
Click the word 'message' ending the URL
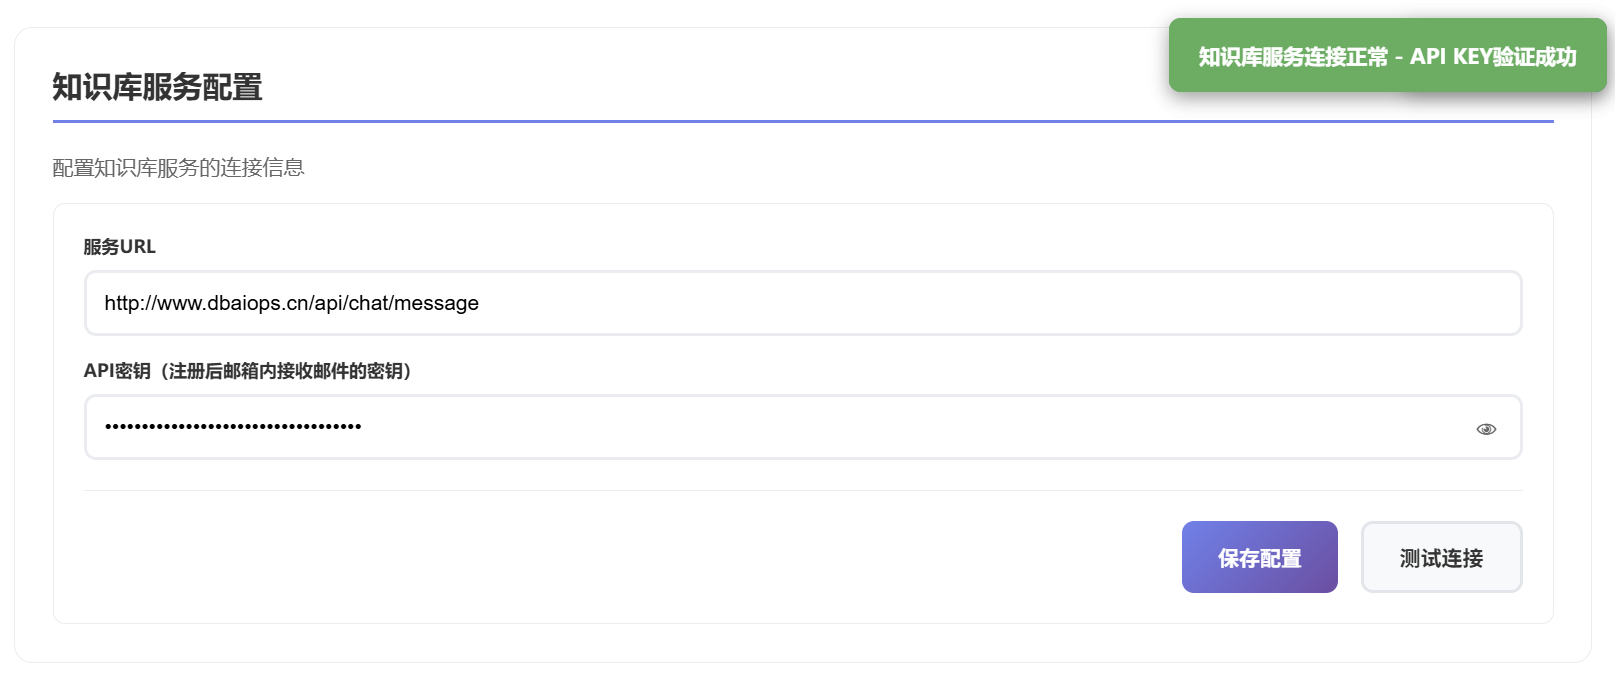click(x=437, y=303)
